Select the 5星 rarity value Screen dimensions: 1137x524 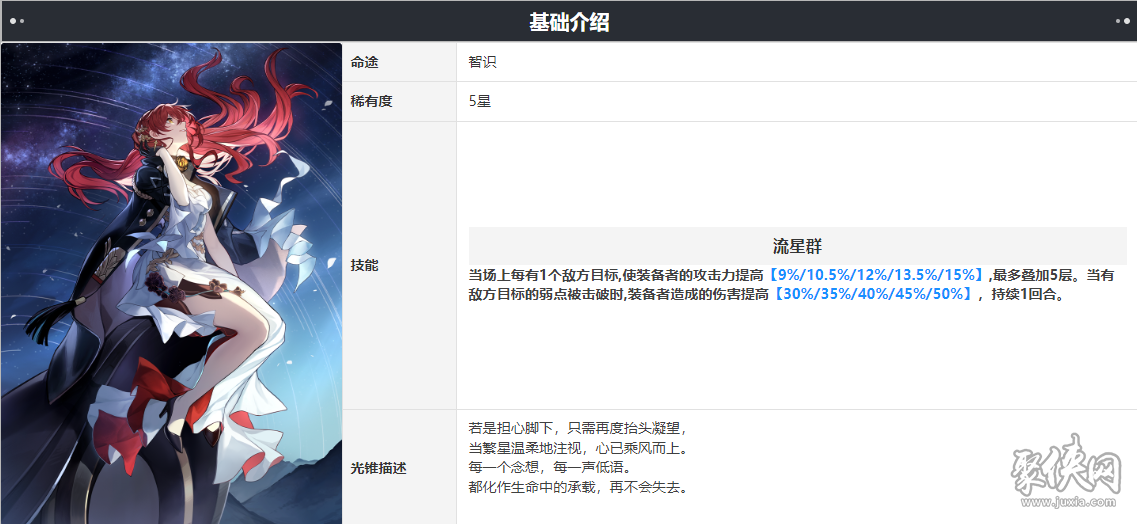point(480,101)
